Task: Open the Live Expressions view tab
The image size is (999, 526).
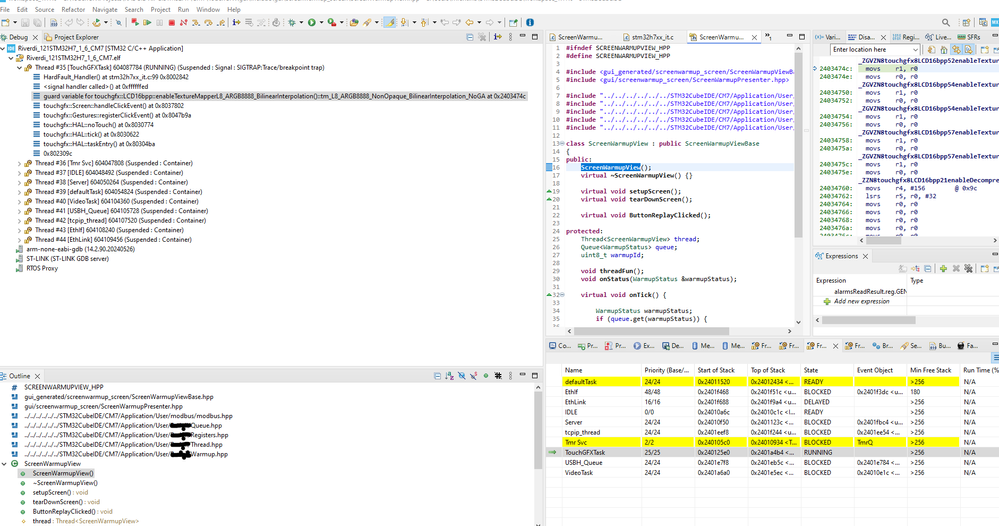Action: (938, 38)
